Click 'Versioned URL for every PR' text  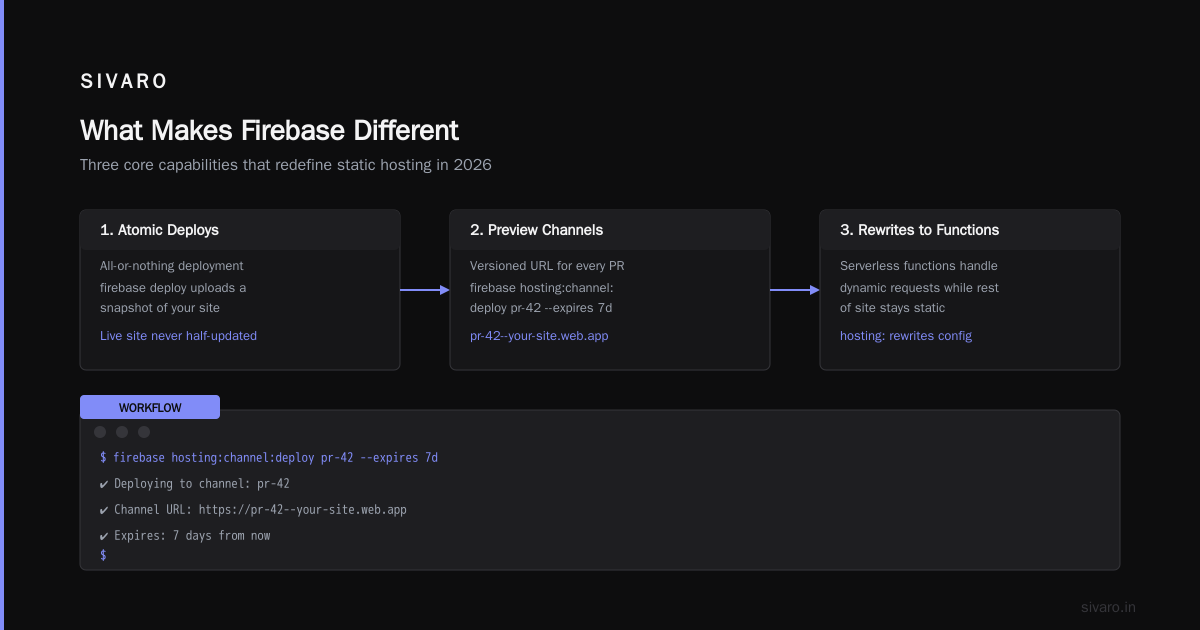pyautogui.click(x=547, y=266)
